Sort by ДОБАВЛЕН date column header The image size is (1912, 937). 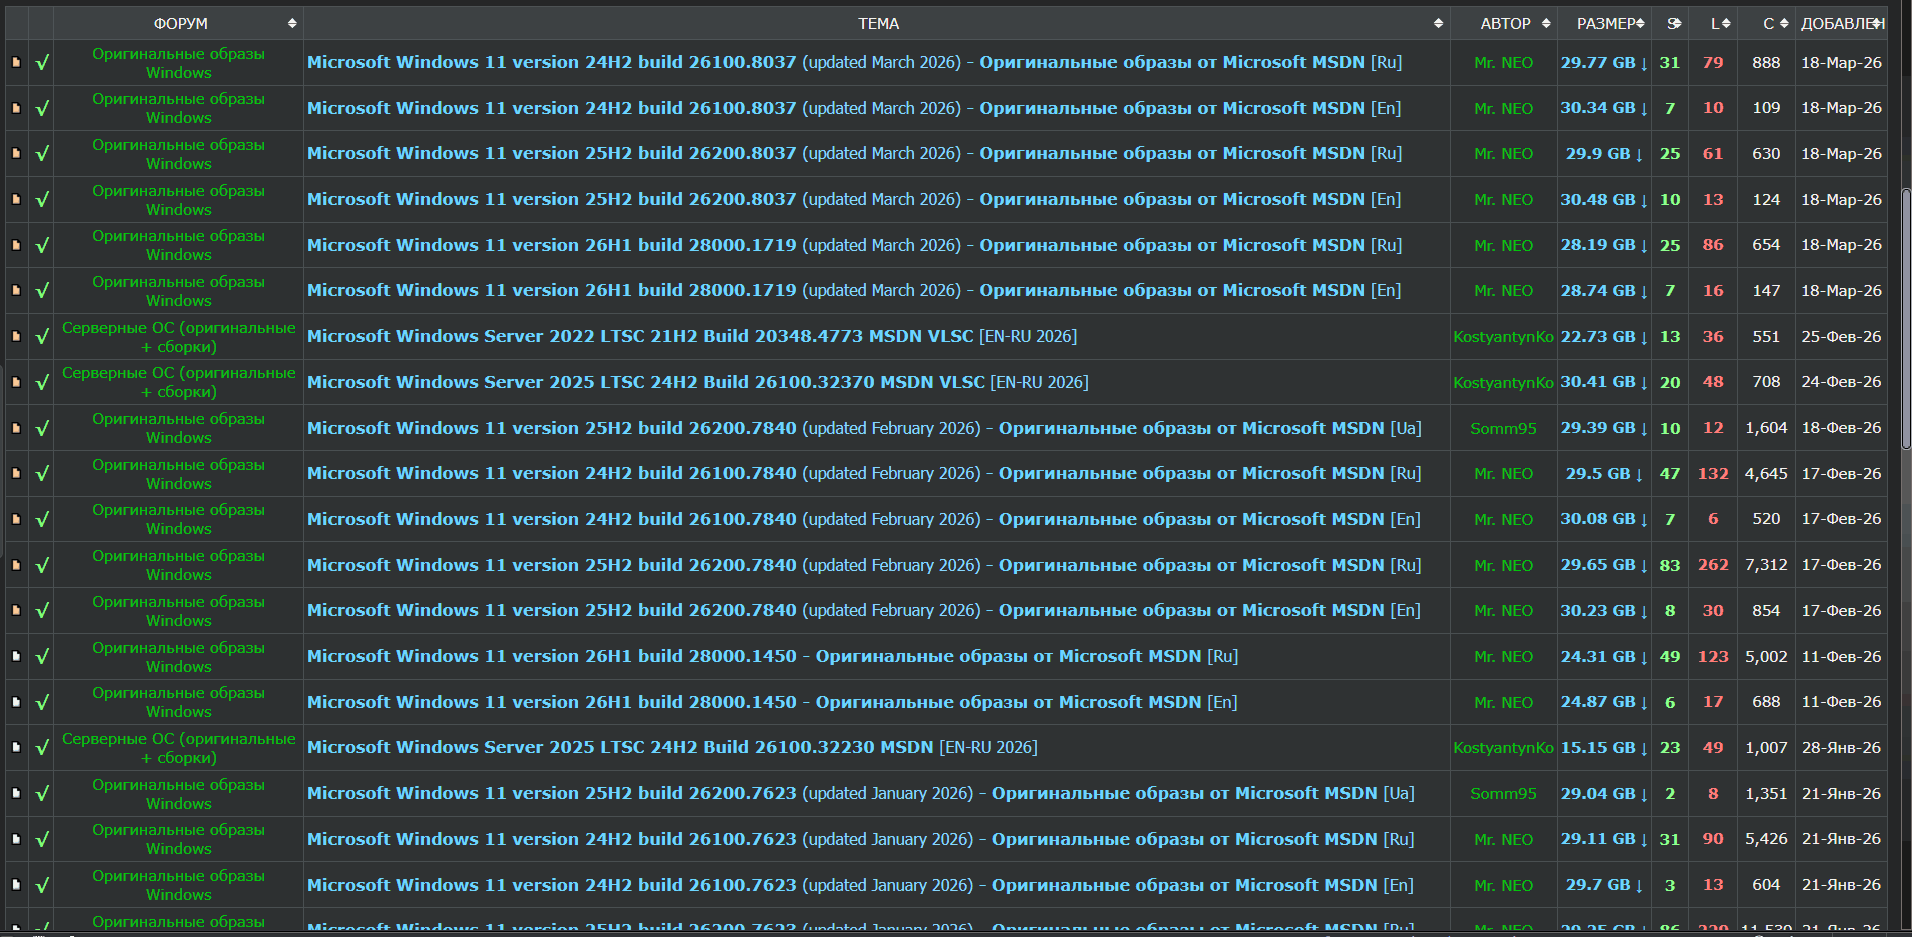pyautogui.click(x=1841, y=23)
